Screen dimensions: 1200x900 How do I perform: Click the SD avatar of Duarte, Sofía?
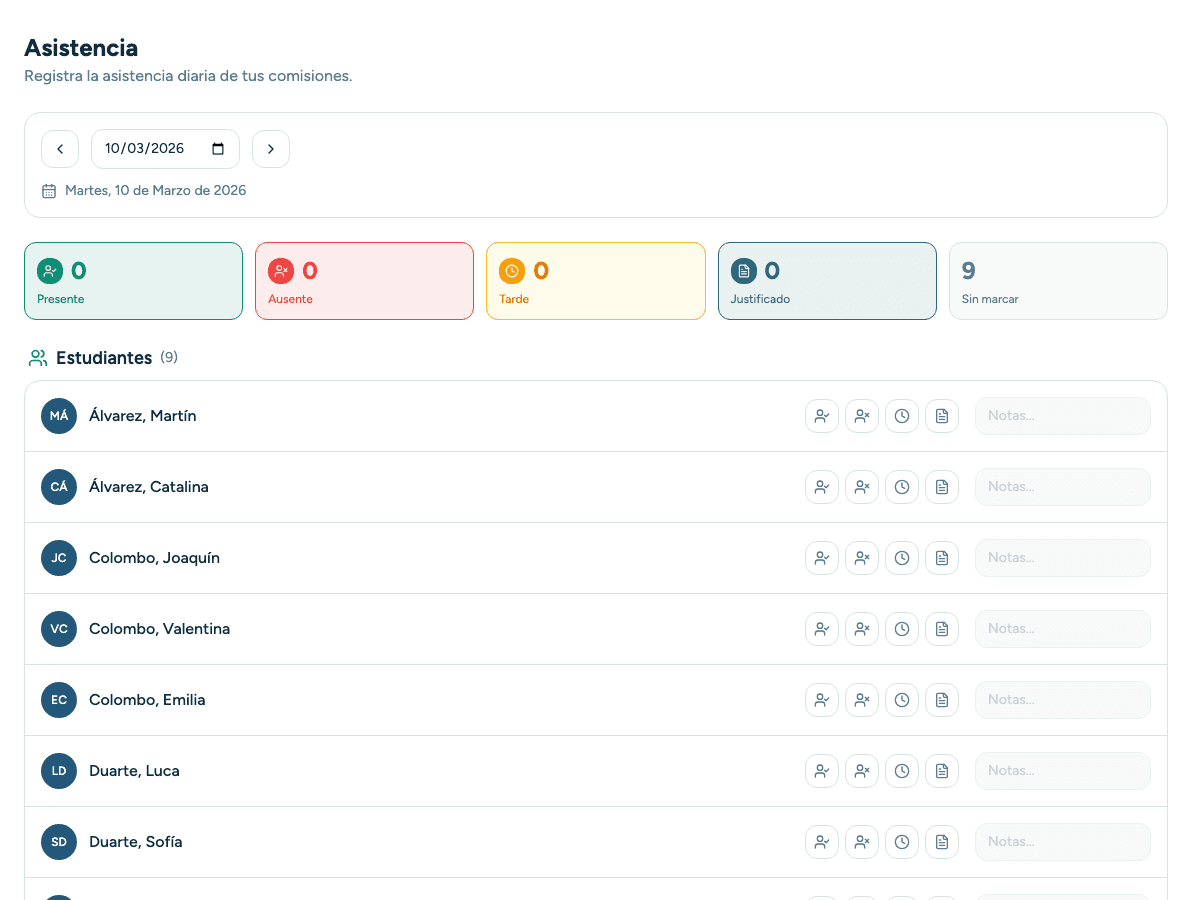pos(59,842)
